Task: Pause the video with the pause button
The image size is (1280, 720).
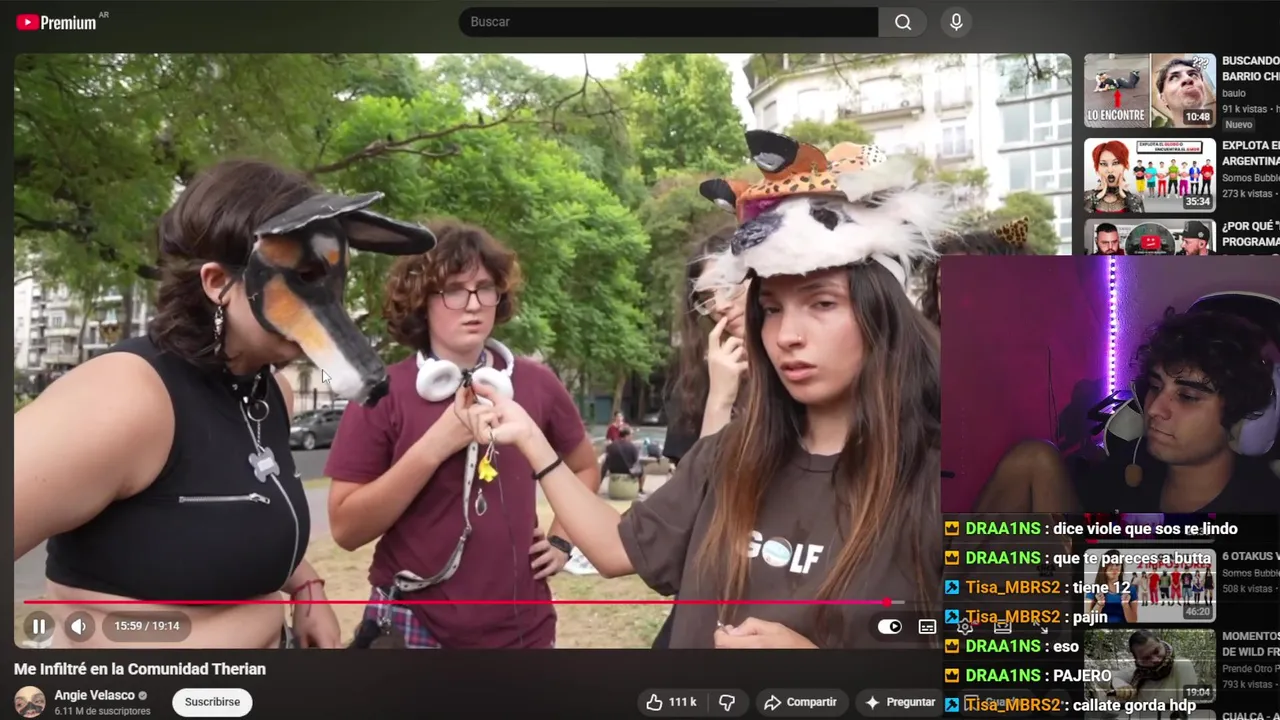Action: coord(39,626)
